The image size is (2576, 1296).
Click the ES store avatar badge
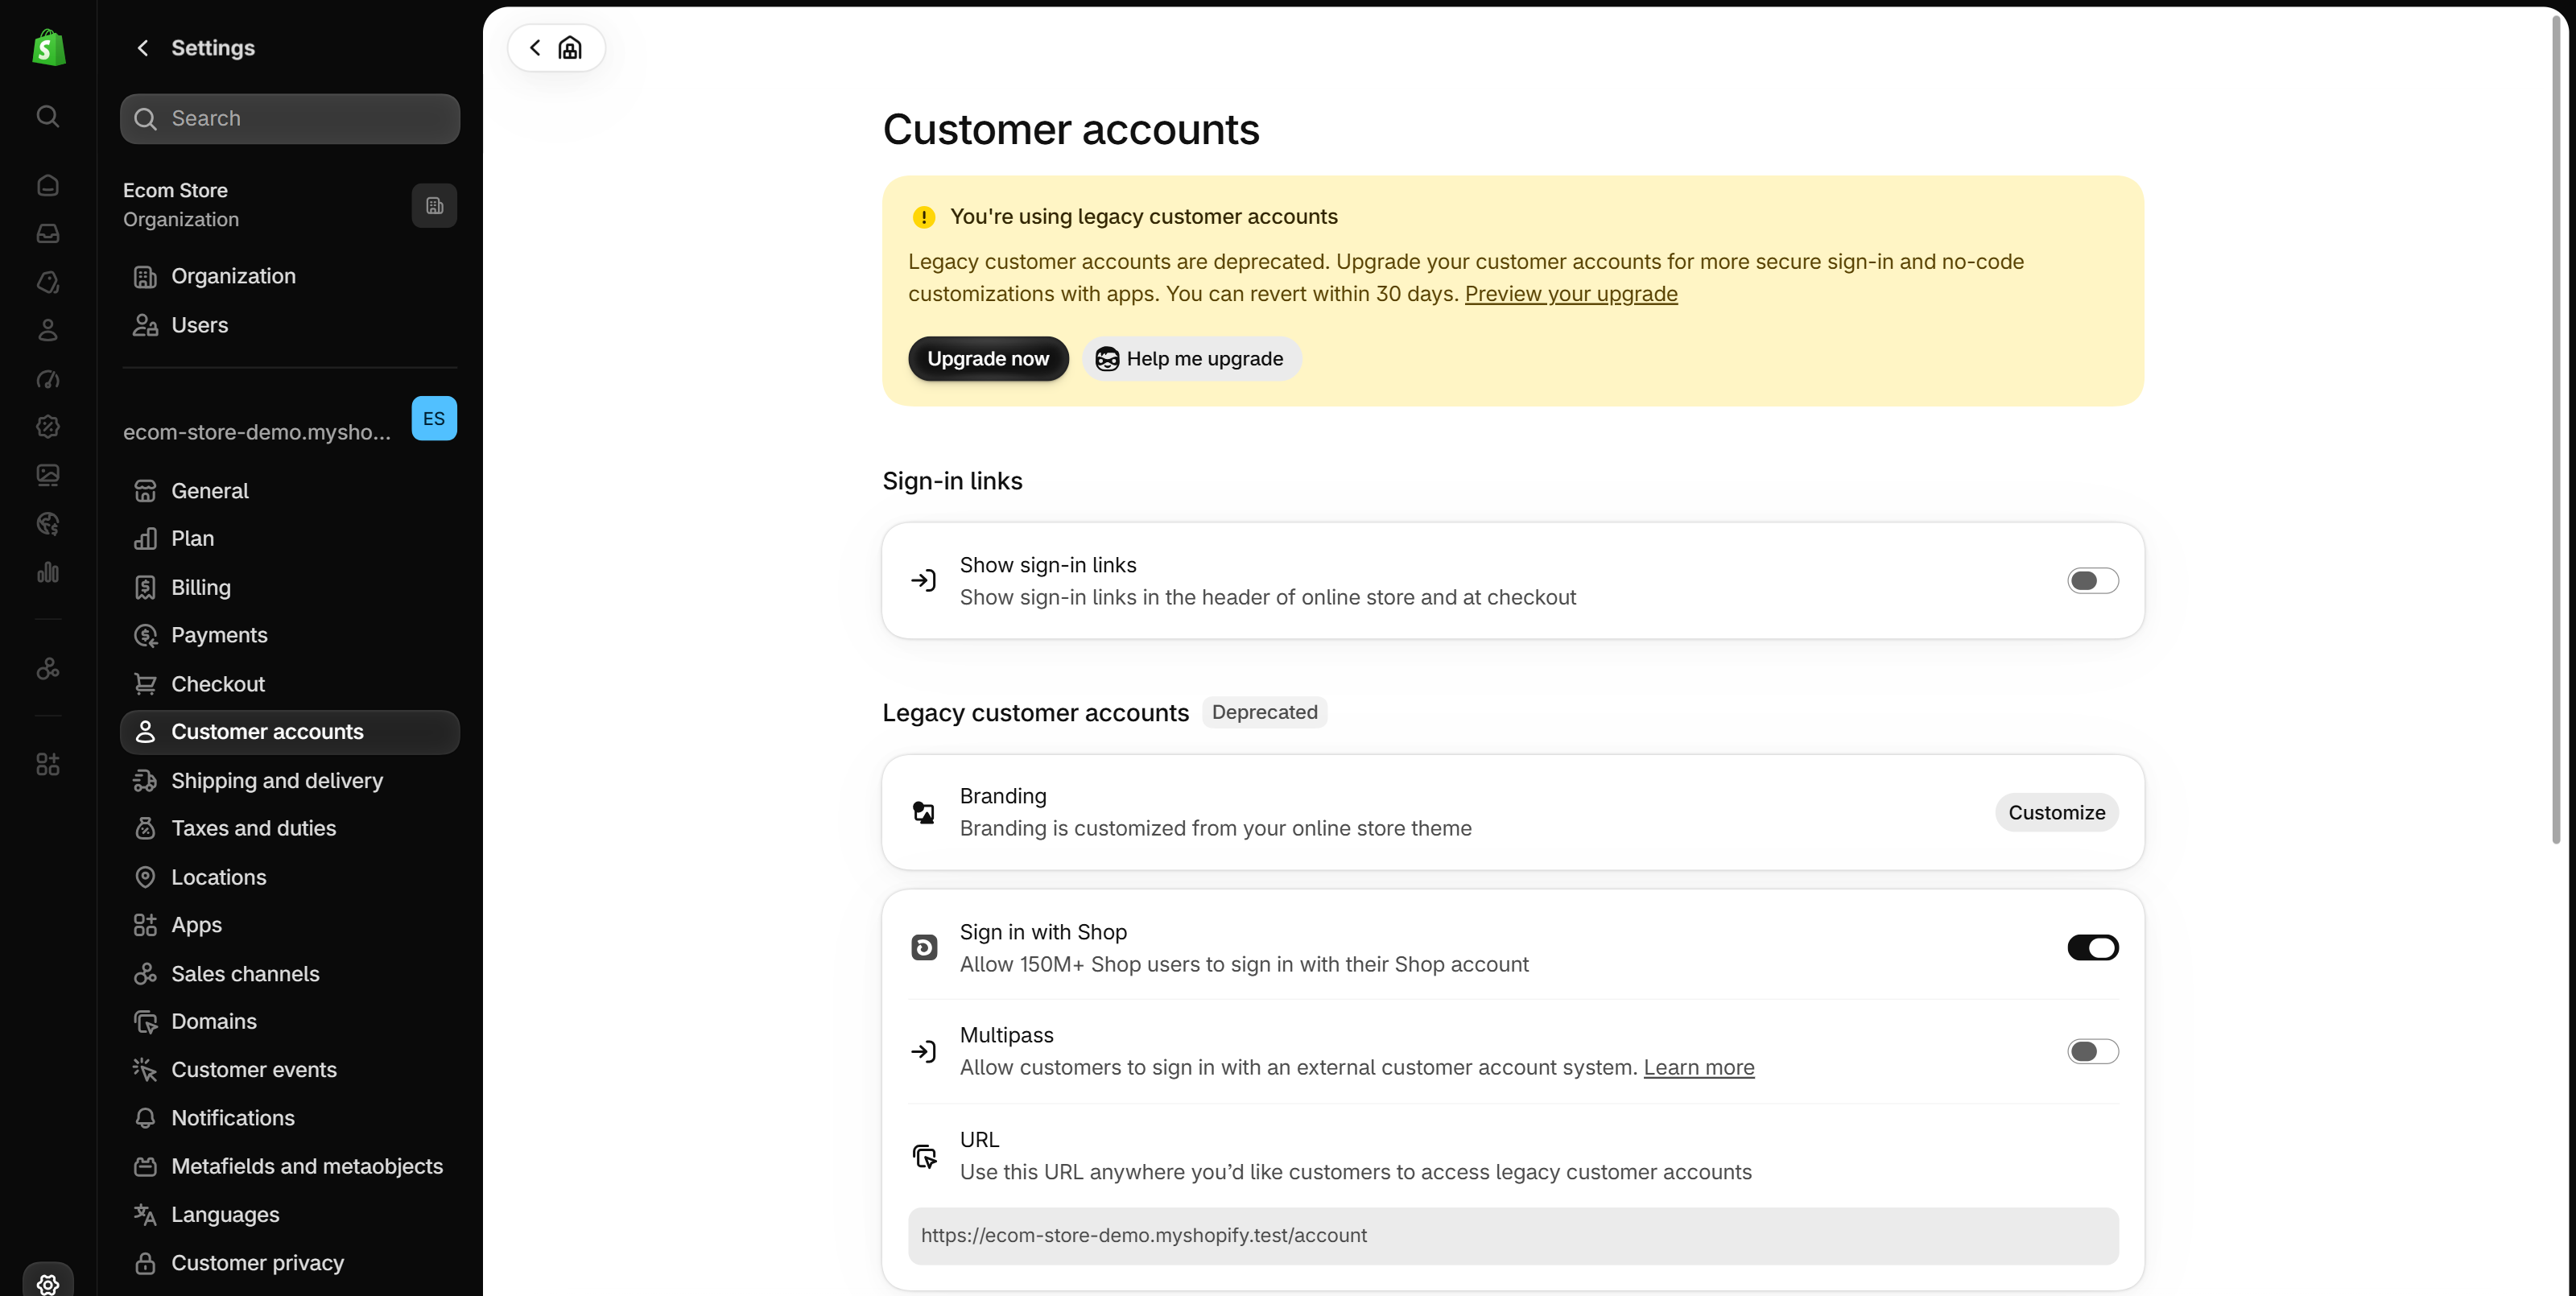click(434, 418)
